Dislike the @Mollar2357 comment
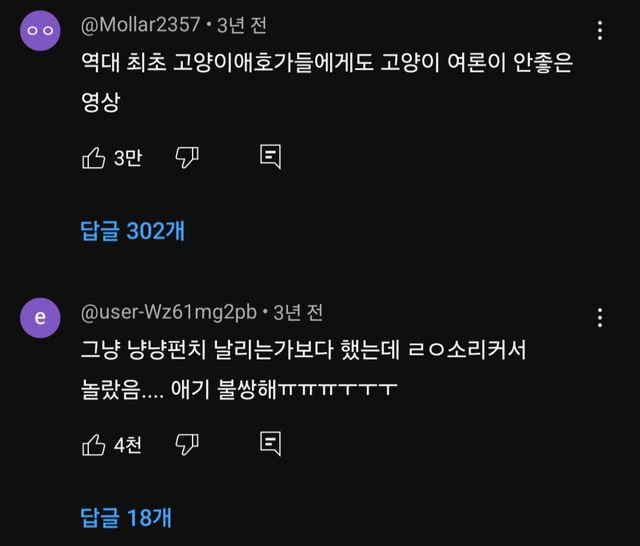The height and width of the screenshot is (546, 640). [x=187, y=157]
